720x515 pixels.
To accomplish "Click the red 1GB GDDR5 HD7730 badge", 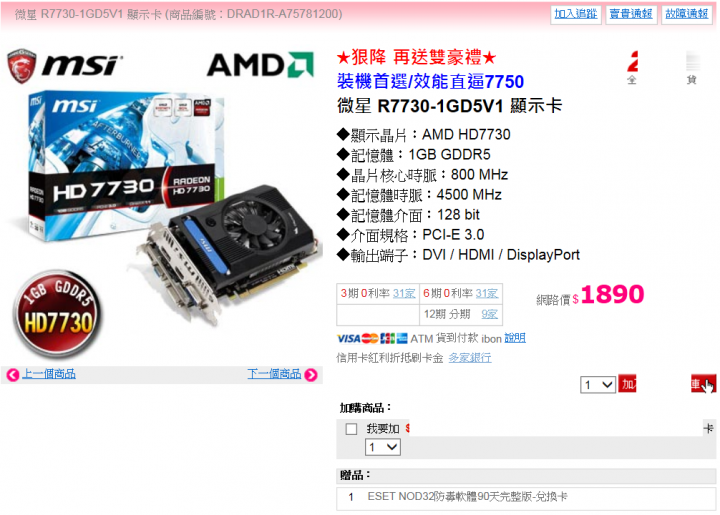I will click(56, 314).
